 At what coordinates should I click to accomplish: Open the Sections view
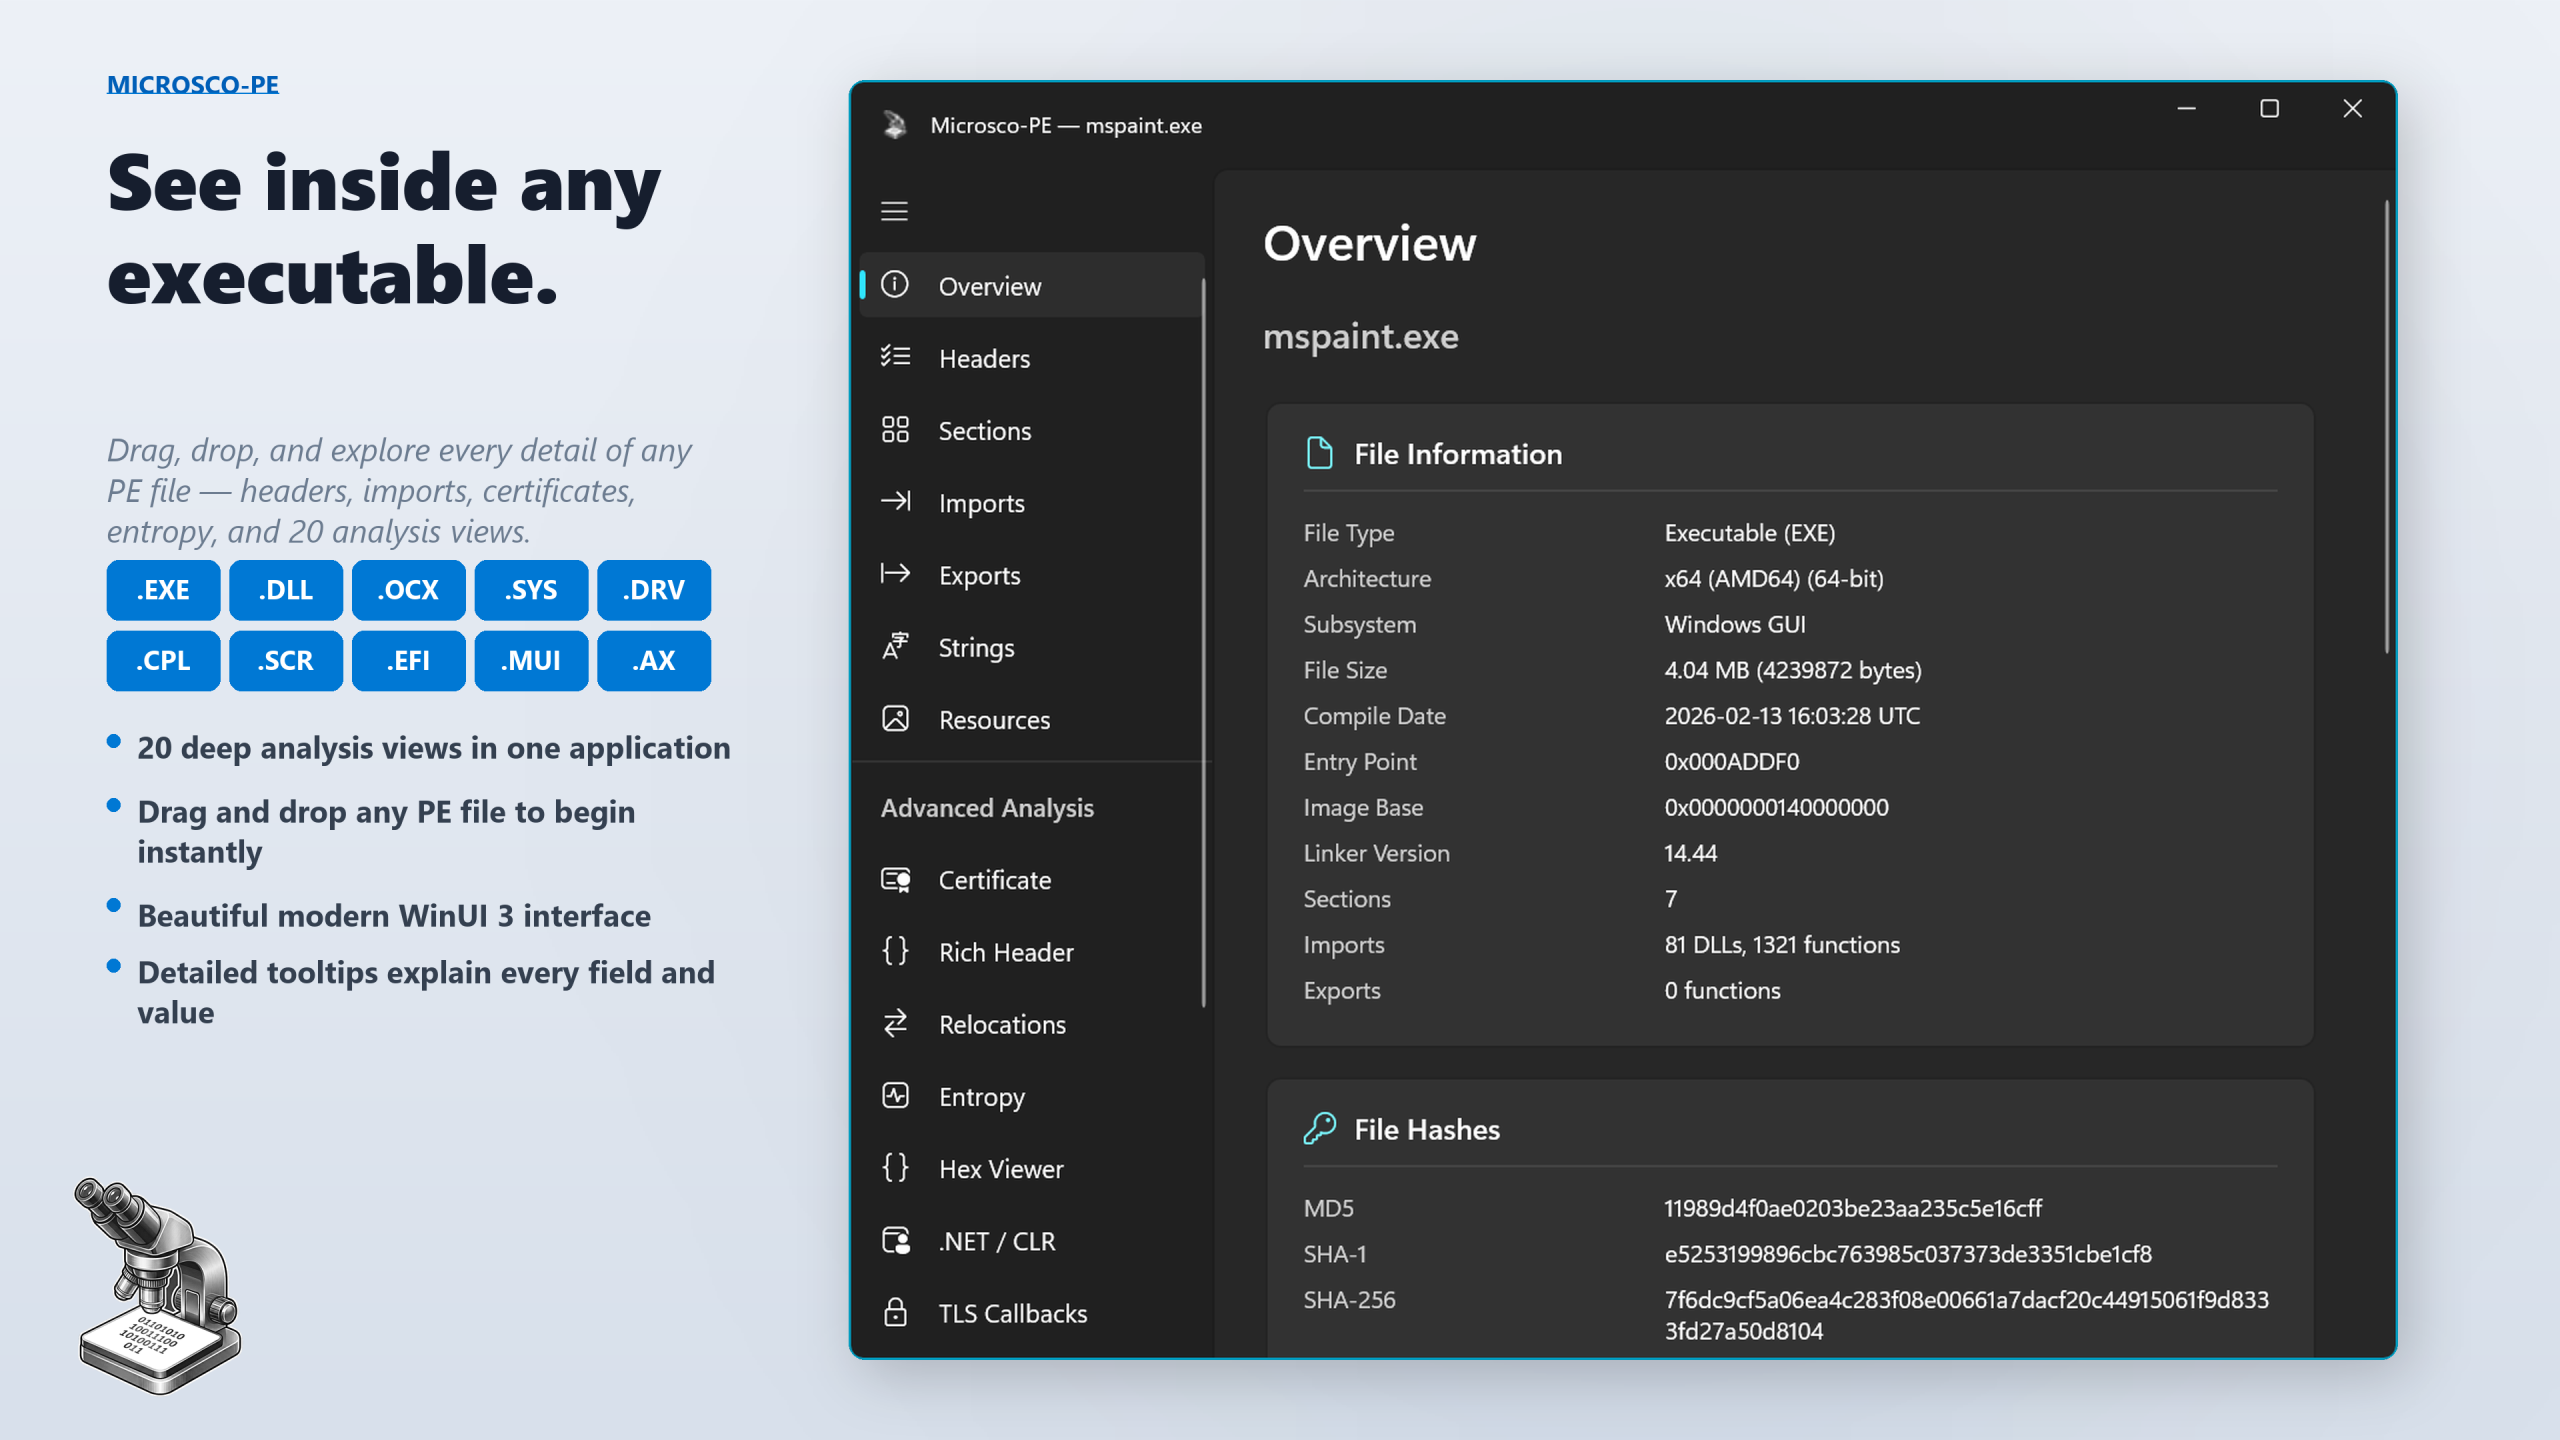985,430
